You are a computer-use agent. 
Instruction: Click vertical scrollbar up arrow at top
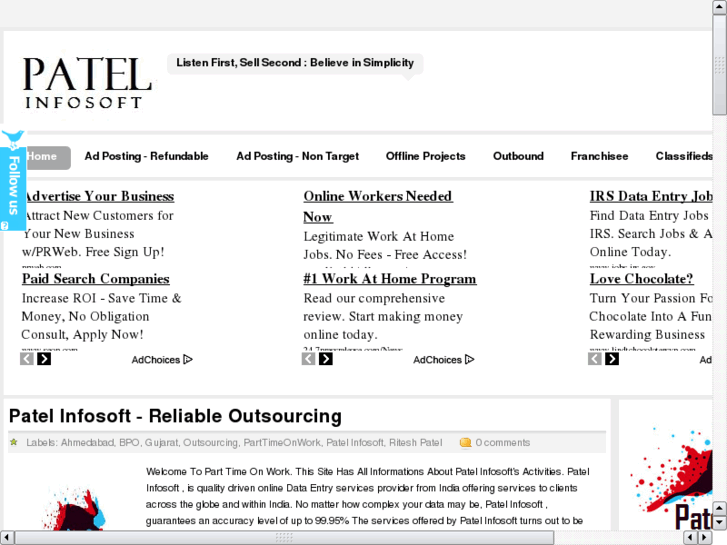[720, 7]
